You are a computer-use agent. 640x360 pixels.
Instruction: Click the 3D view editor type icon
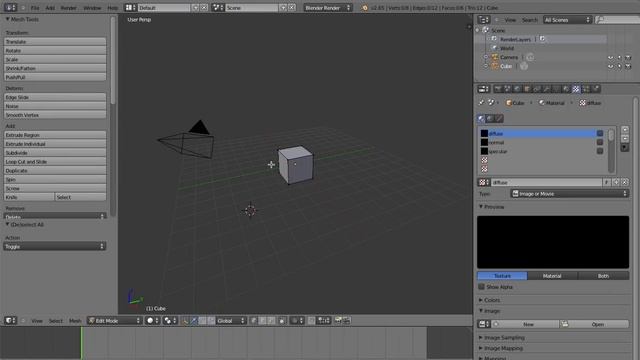[x=10, y=320]
